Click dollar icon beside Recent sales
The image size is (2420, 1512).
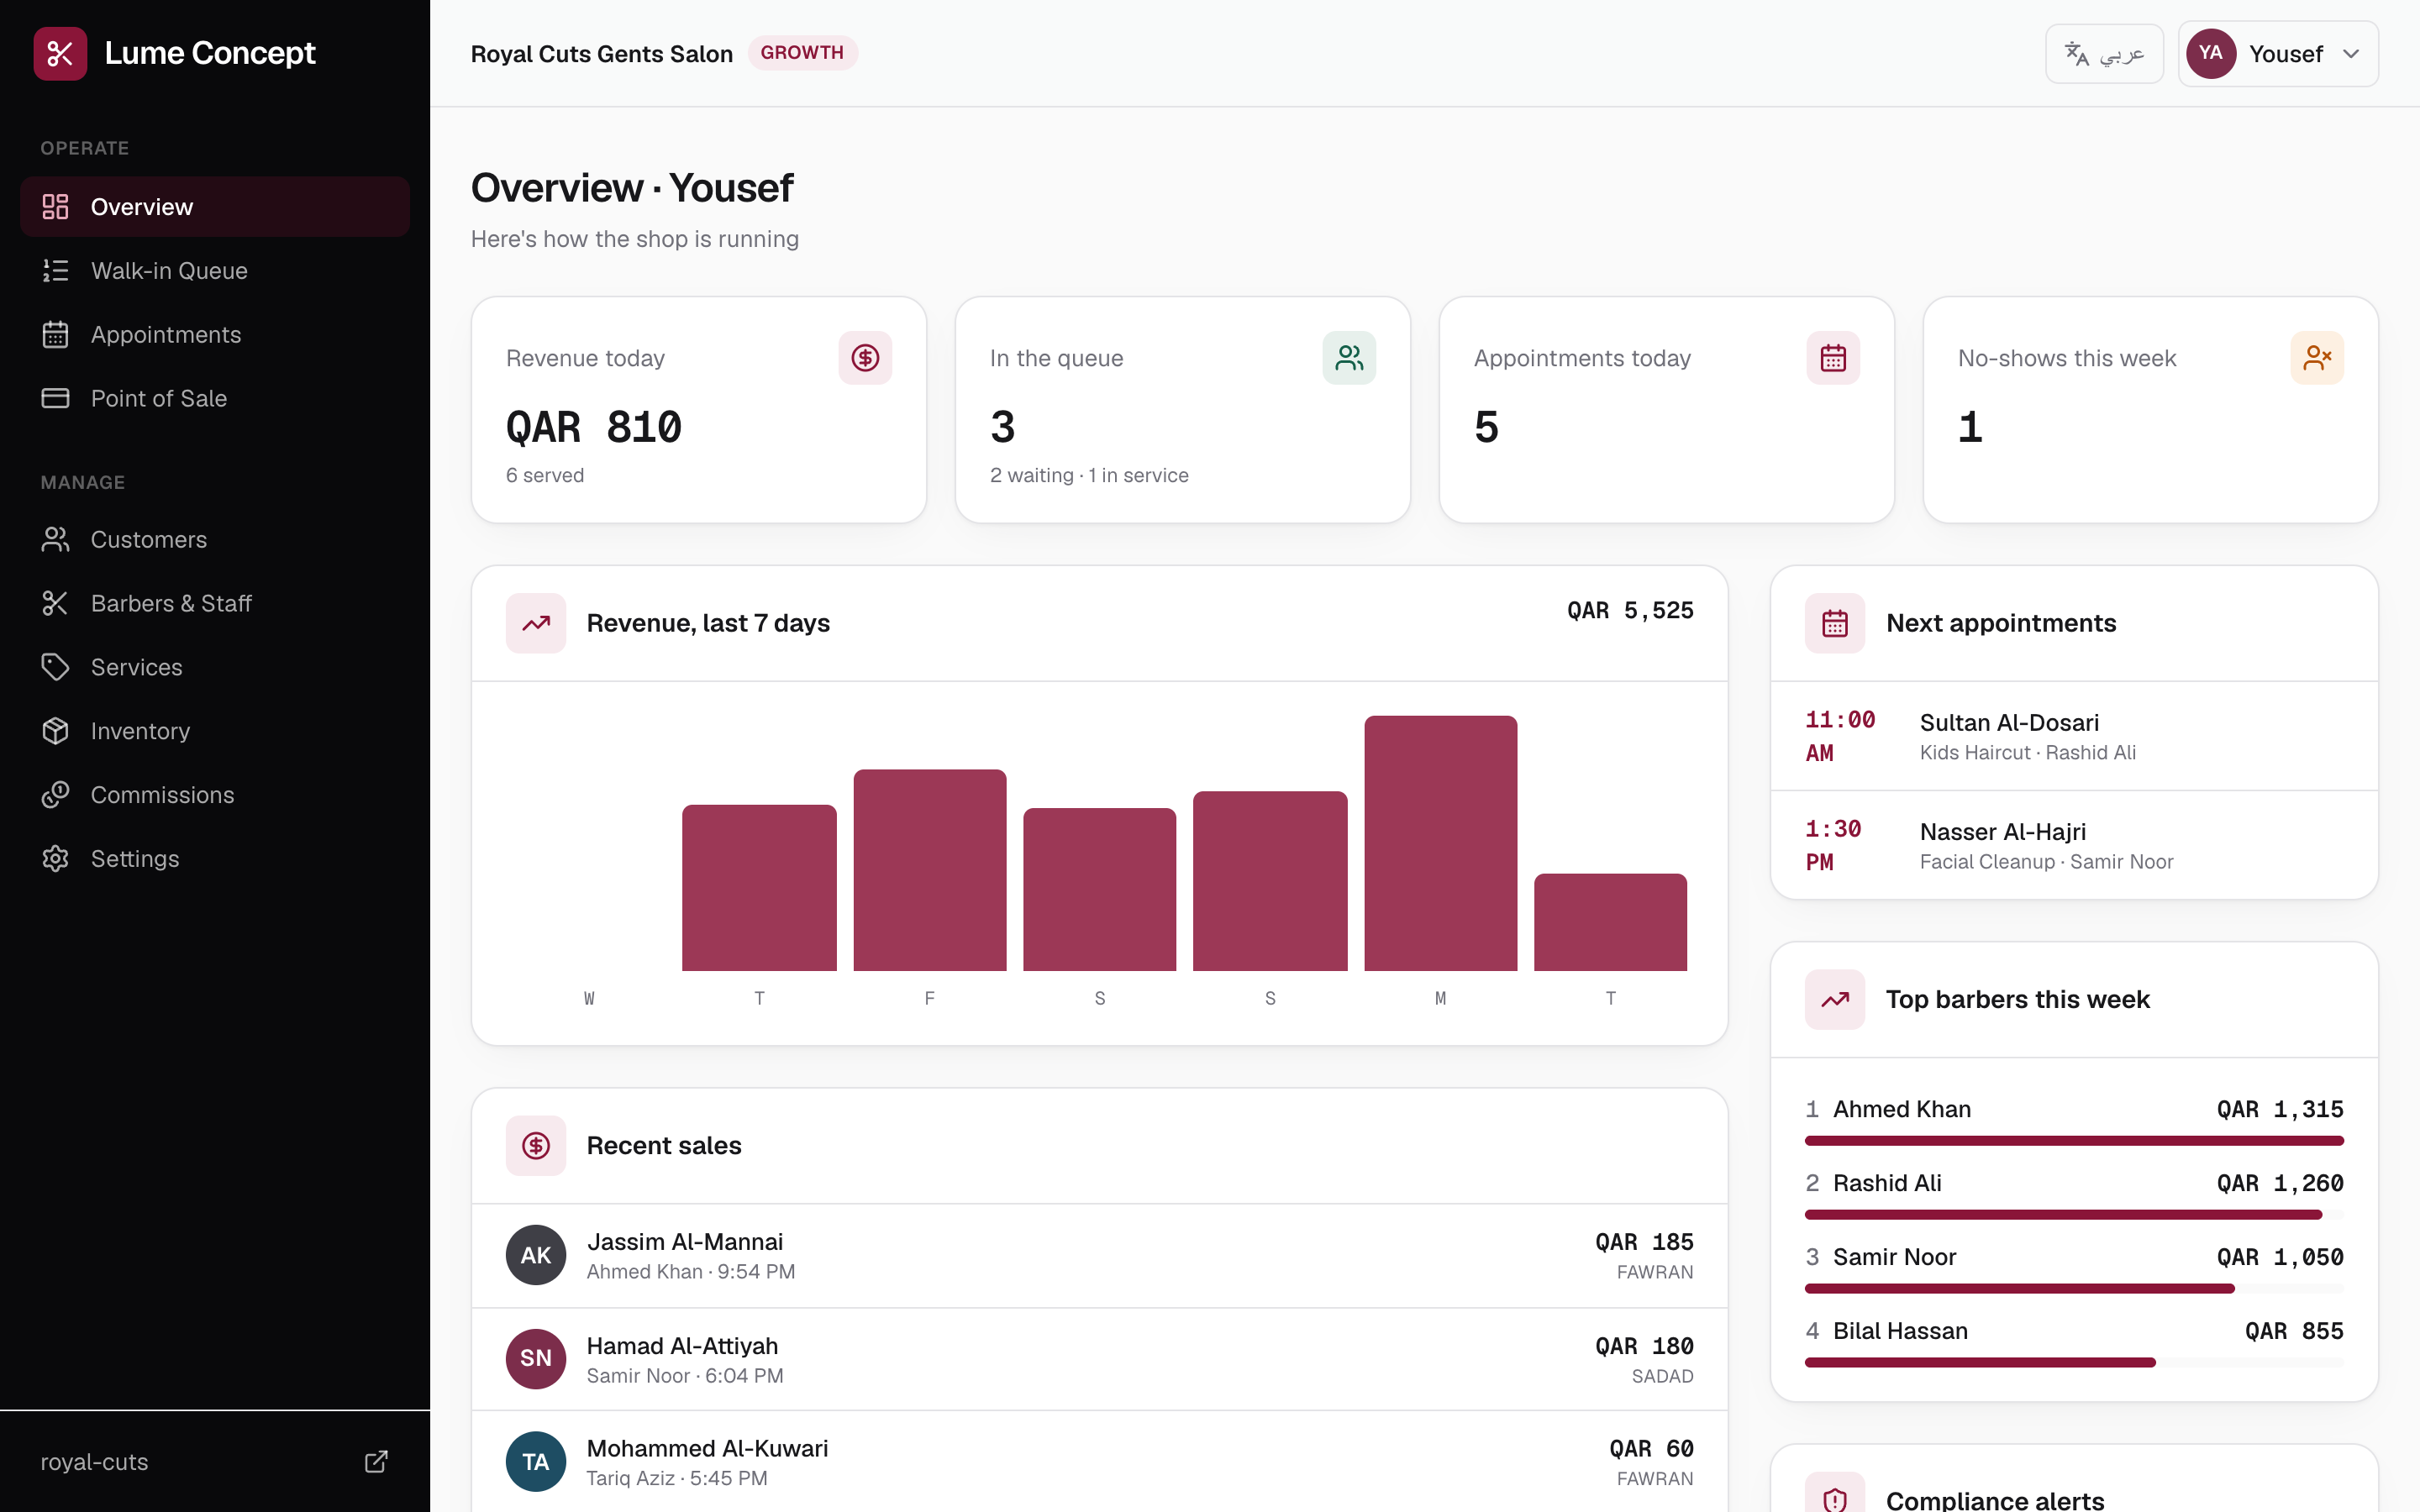point(536,1146)
